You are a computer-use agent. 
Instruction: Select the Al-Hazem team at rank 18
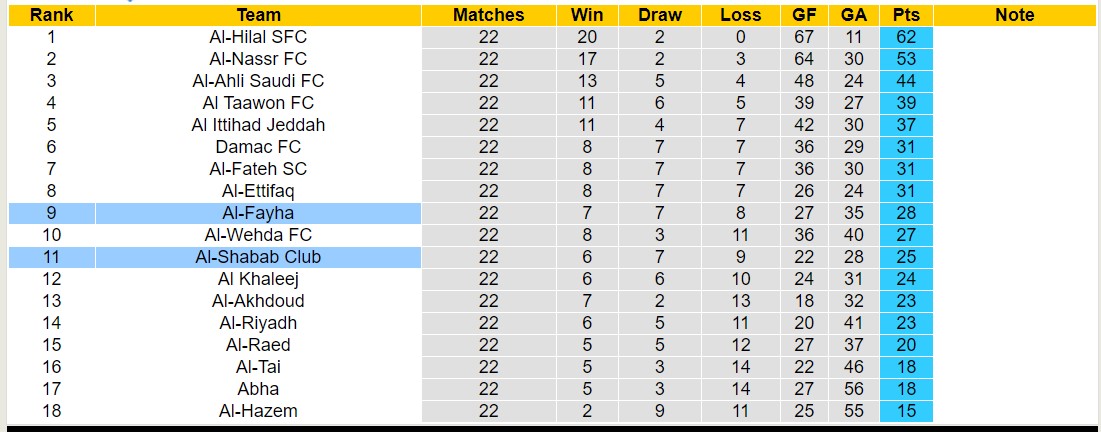[258, 411]
